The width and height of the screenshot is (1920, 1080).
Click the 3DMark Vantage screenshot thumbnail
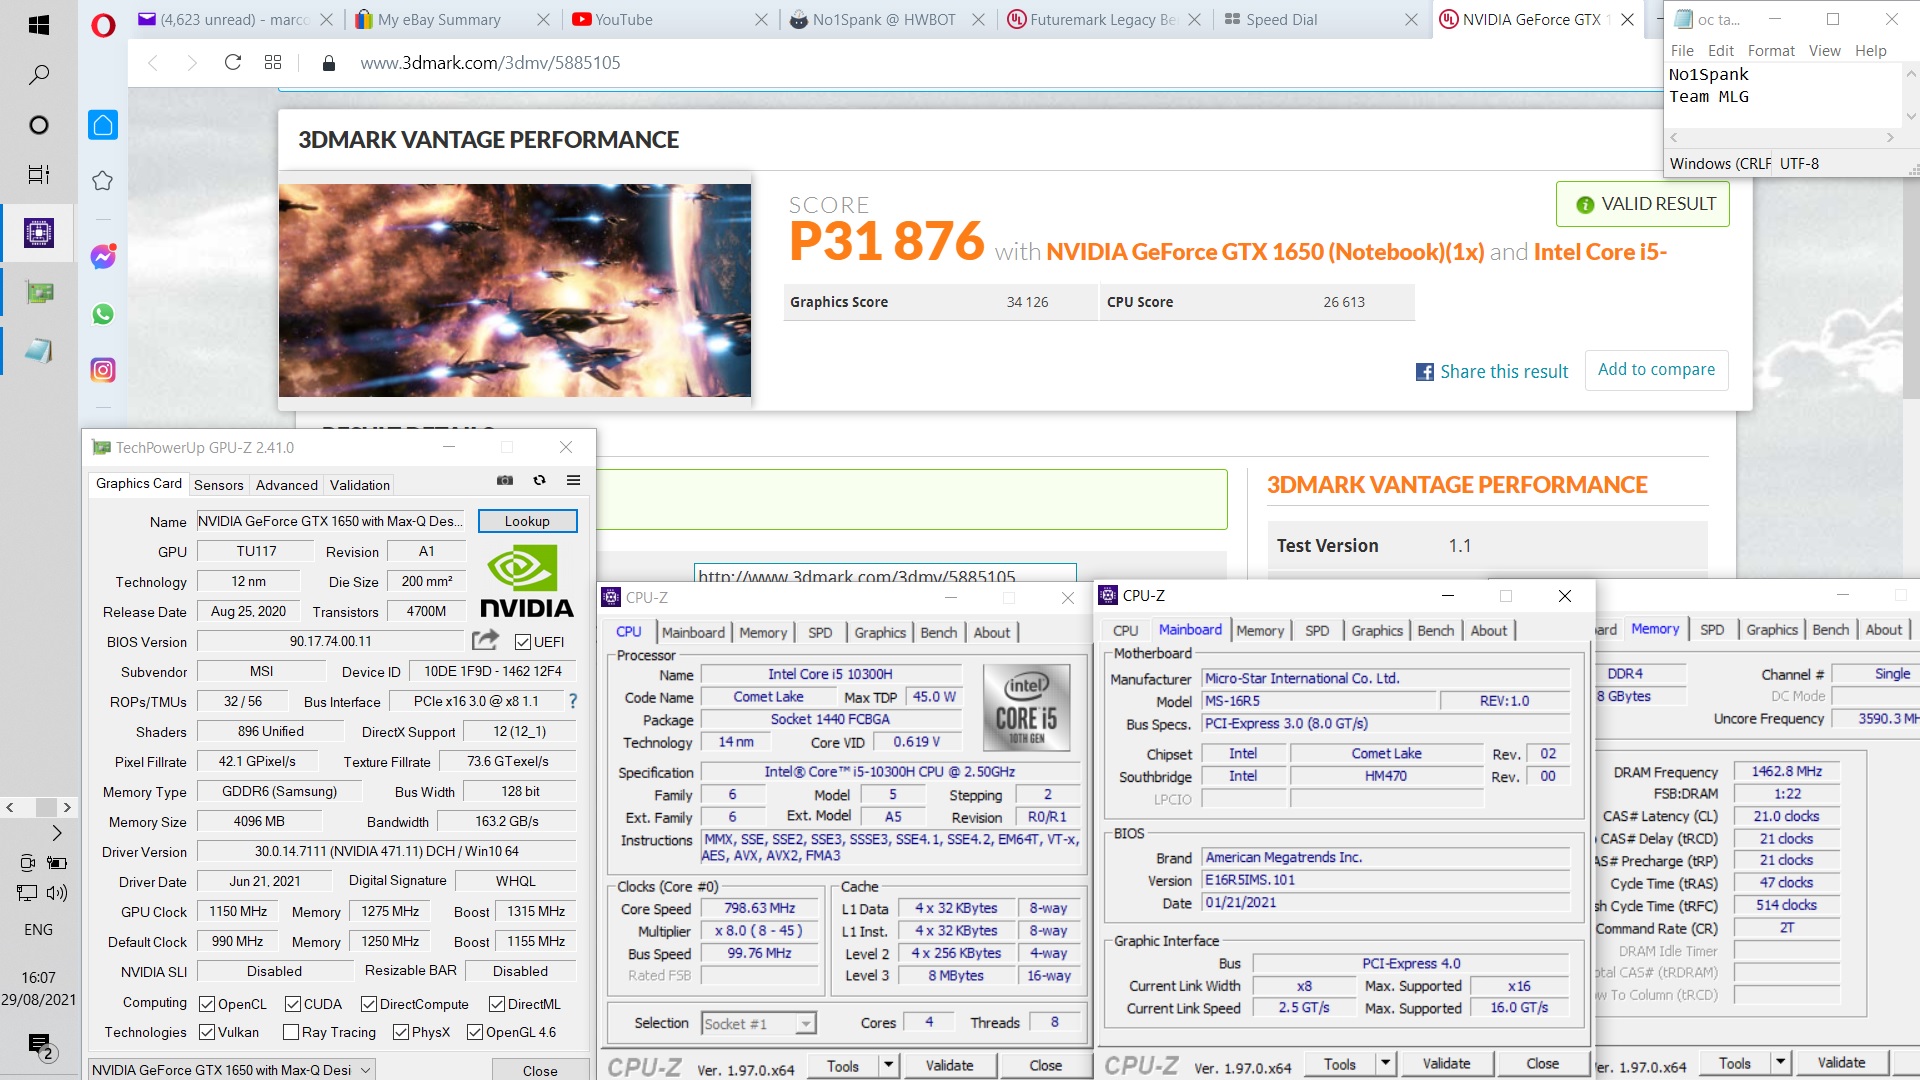(515, 290)
